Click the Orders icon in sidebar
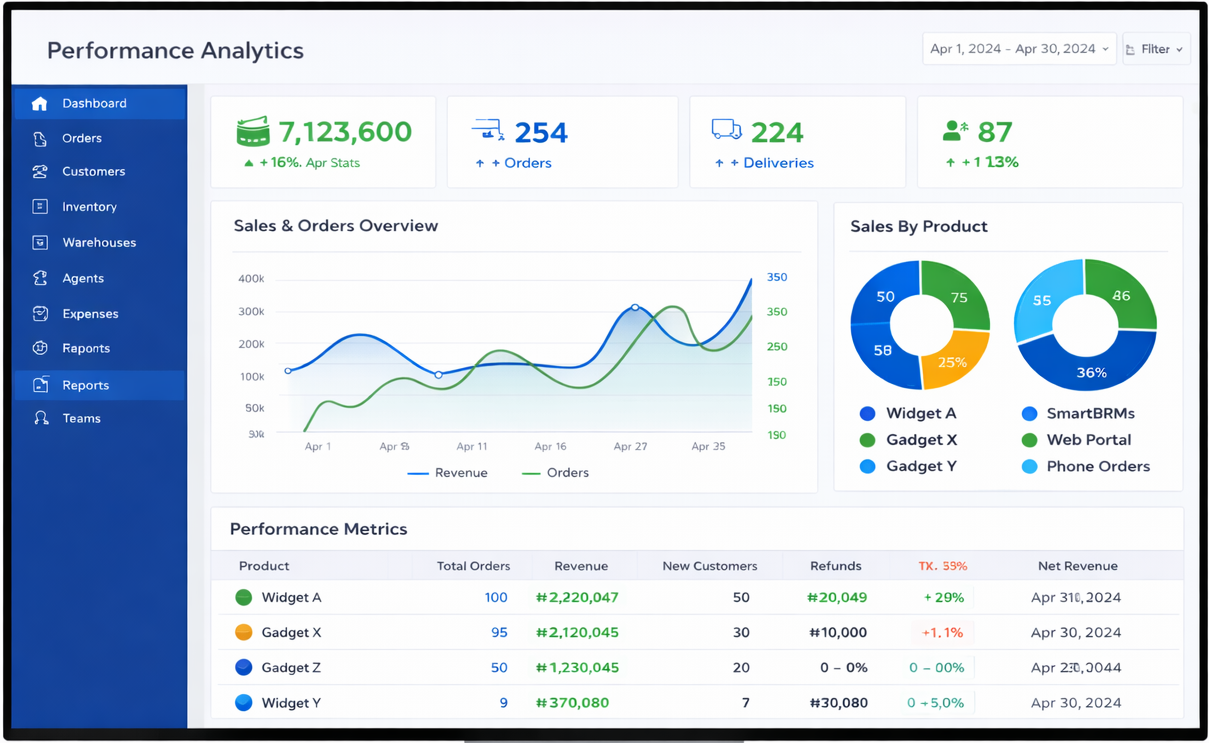 [x=40, y=139]
